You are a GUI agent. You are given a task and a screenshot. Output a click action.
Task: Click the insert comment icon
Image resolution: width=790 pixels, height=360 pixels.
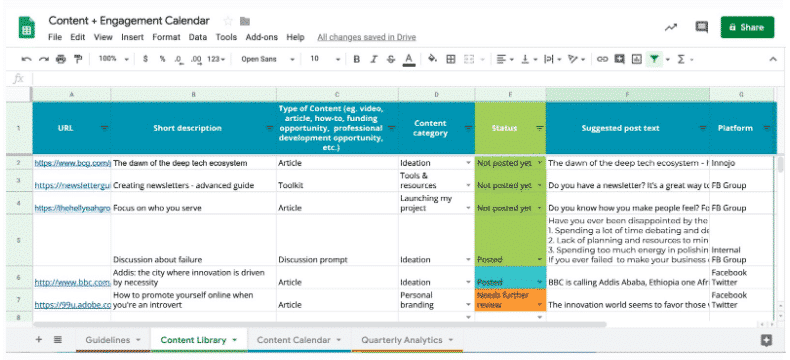[x=619, y=59]
